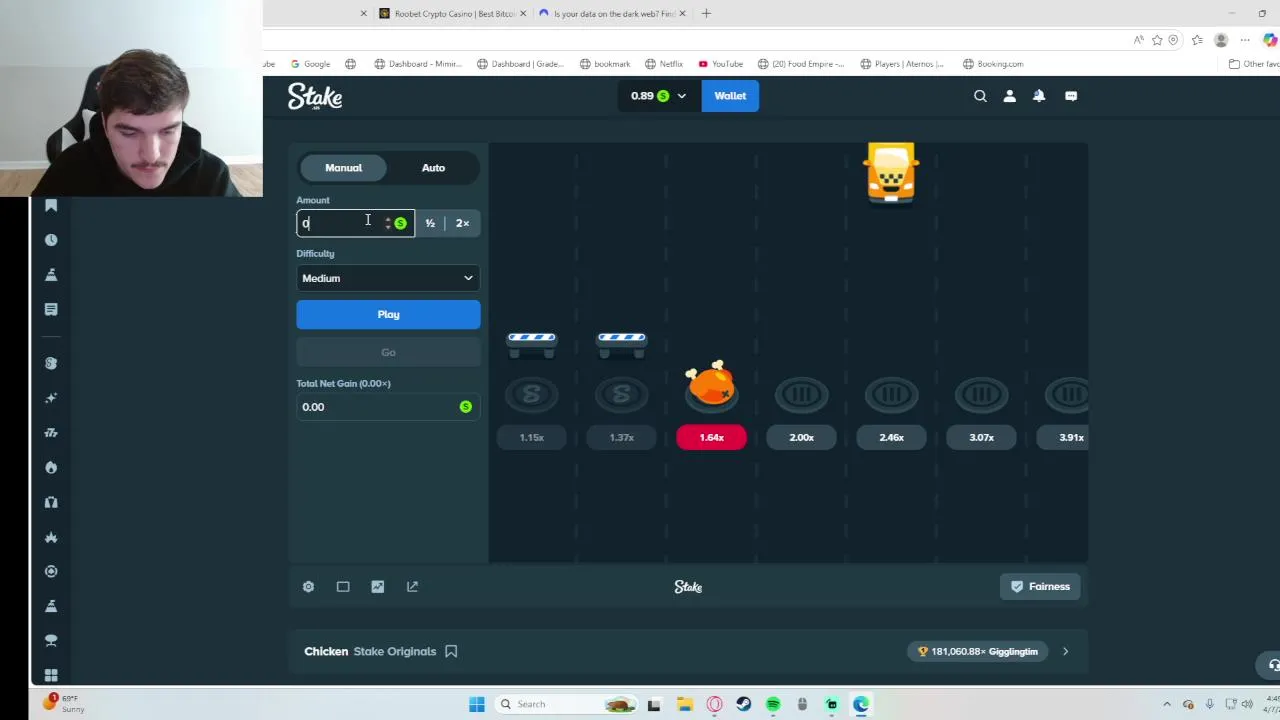Click the 181,060.88× Gigglingtim record

979,651
